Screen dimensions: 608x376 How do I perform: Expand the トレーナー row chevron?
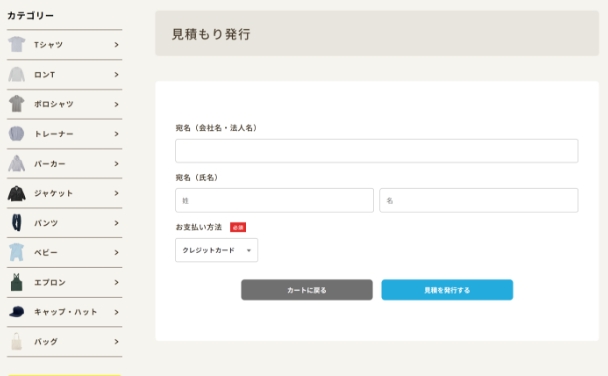click(x=116, y=134)
